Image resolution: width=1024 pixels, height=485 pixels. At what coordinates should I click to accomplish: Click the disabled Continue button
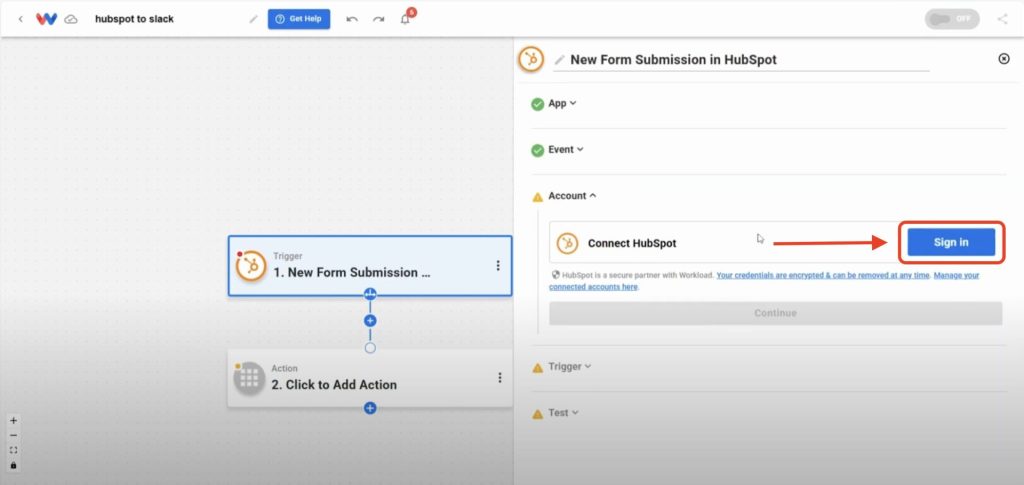(x=775, y=313)
